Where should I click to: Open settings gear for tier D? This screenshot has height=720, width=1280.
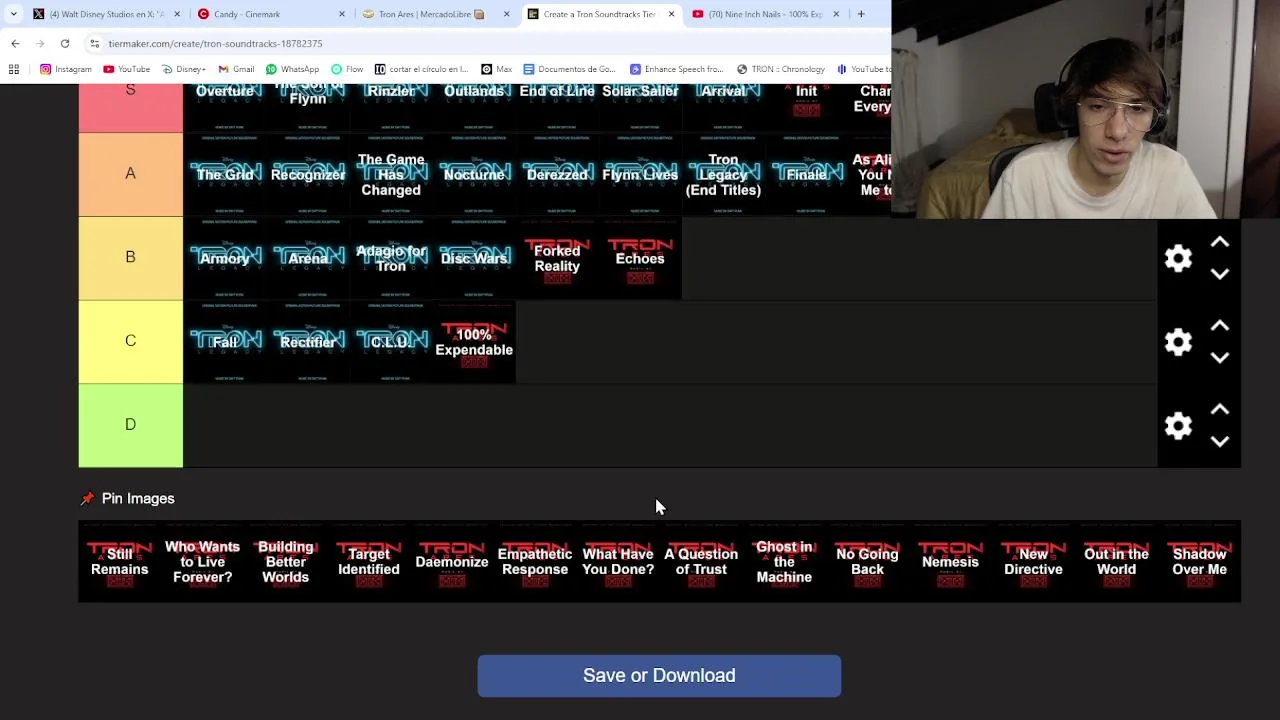click(1178, 426)
